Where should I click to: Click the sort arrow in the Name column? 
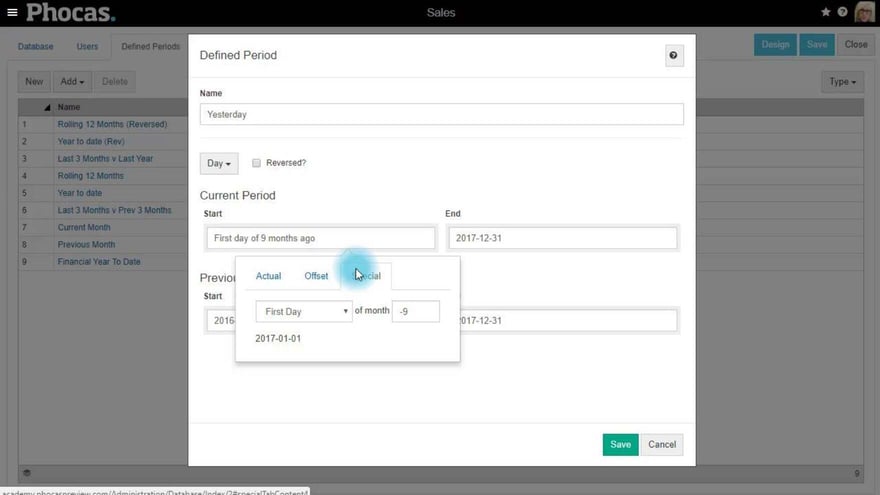click(46, 107)
